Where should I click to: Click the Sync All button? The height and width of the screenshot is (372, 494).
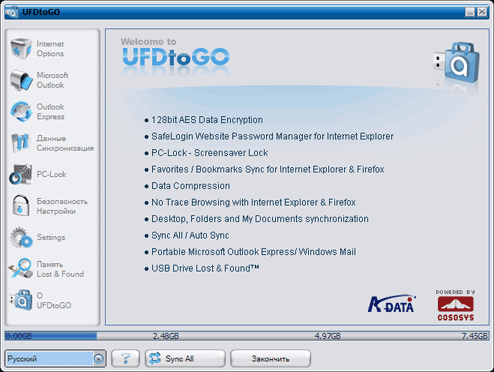[x=185, y=359]
